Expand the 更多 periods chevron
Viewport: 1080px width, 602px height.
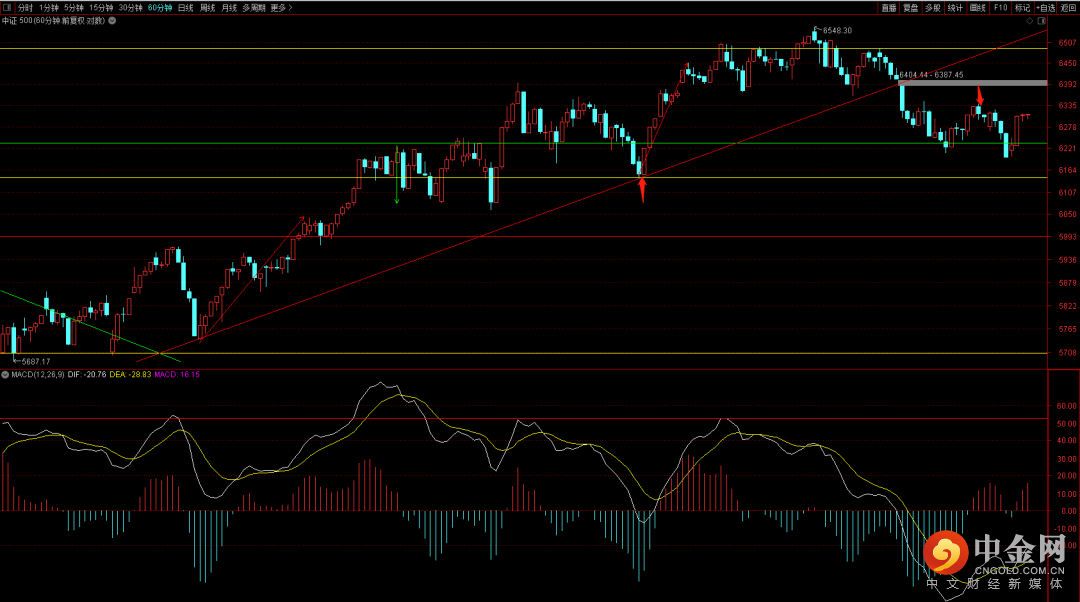290,8
